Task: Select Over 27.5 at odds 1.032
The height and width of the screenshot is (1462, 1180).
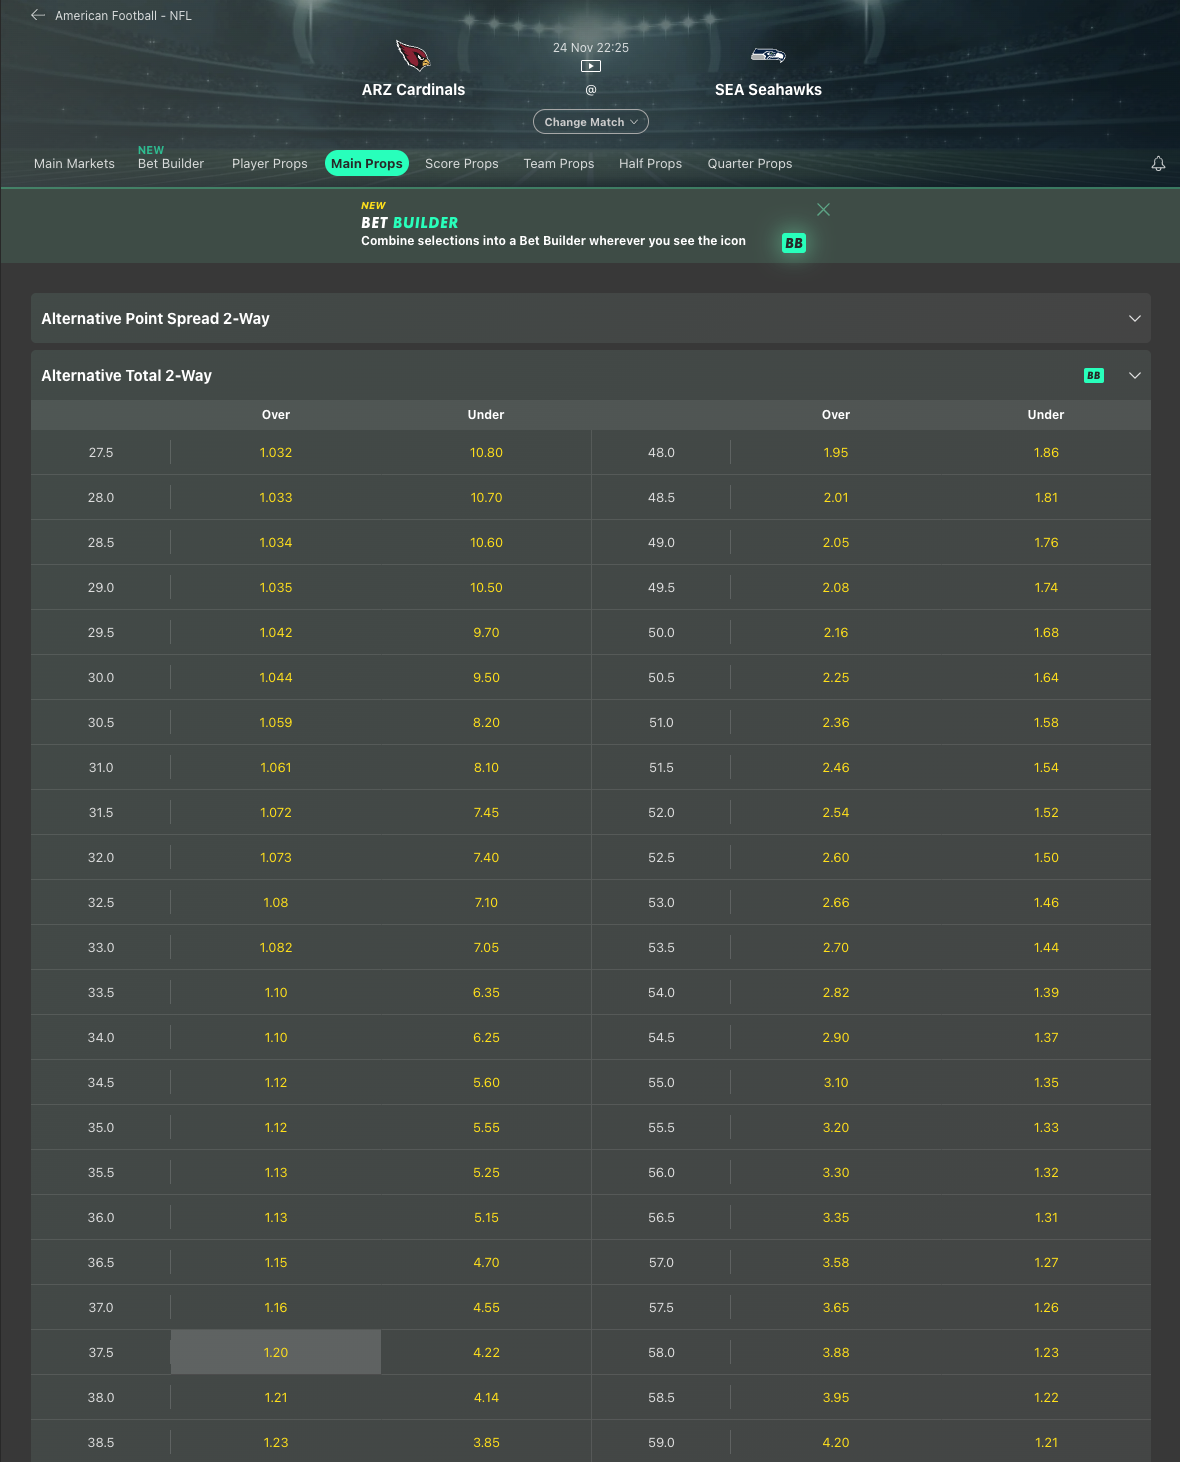Action: (x=276, y=452)
